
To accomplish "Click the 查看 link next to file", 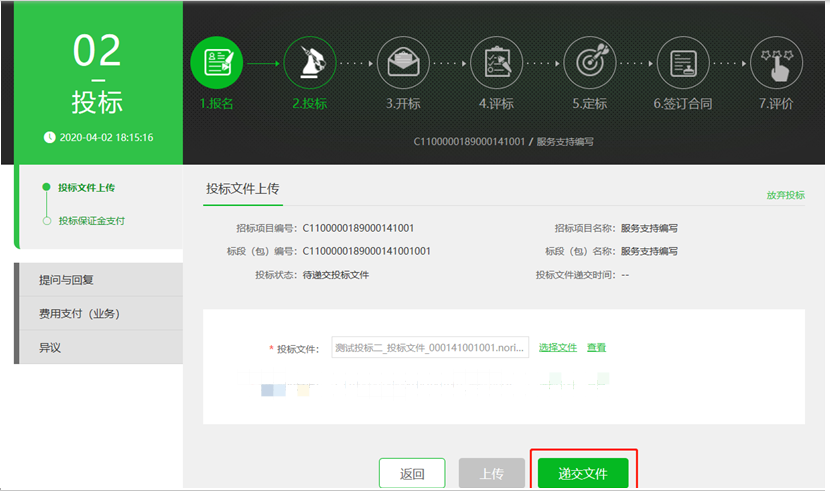I will click(596, 348).
